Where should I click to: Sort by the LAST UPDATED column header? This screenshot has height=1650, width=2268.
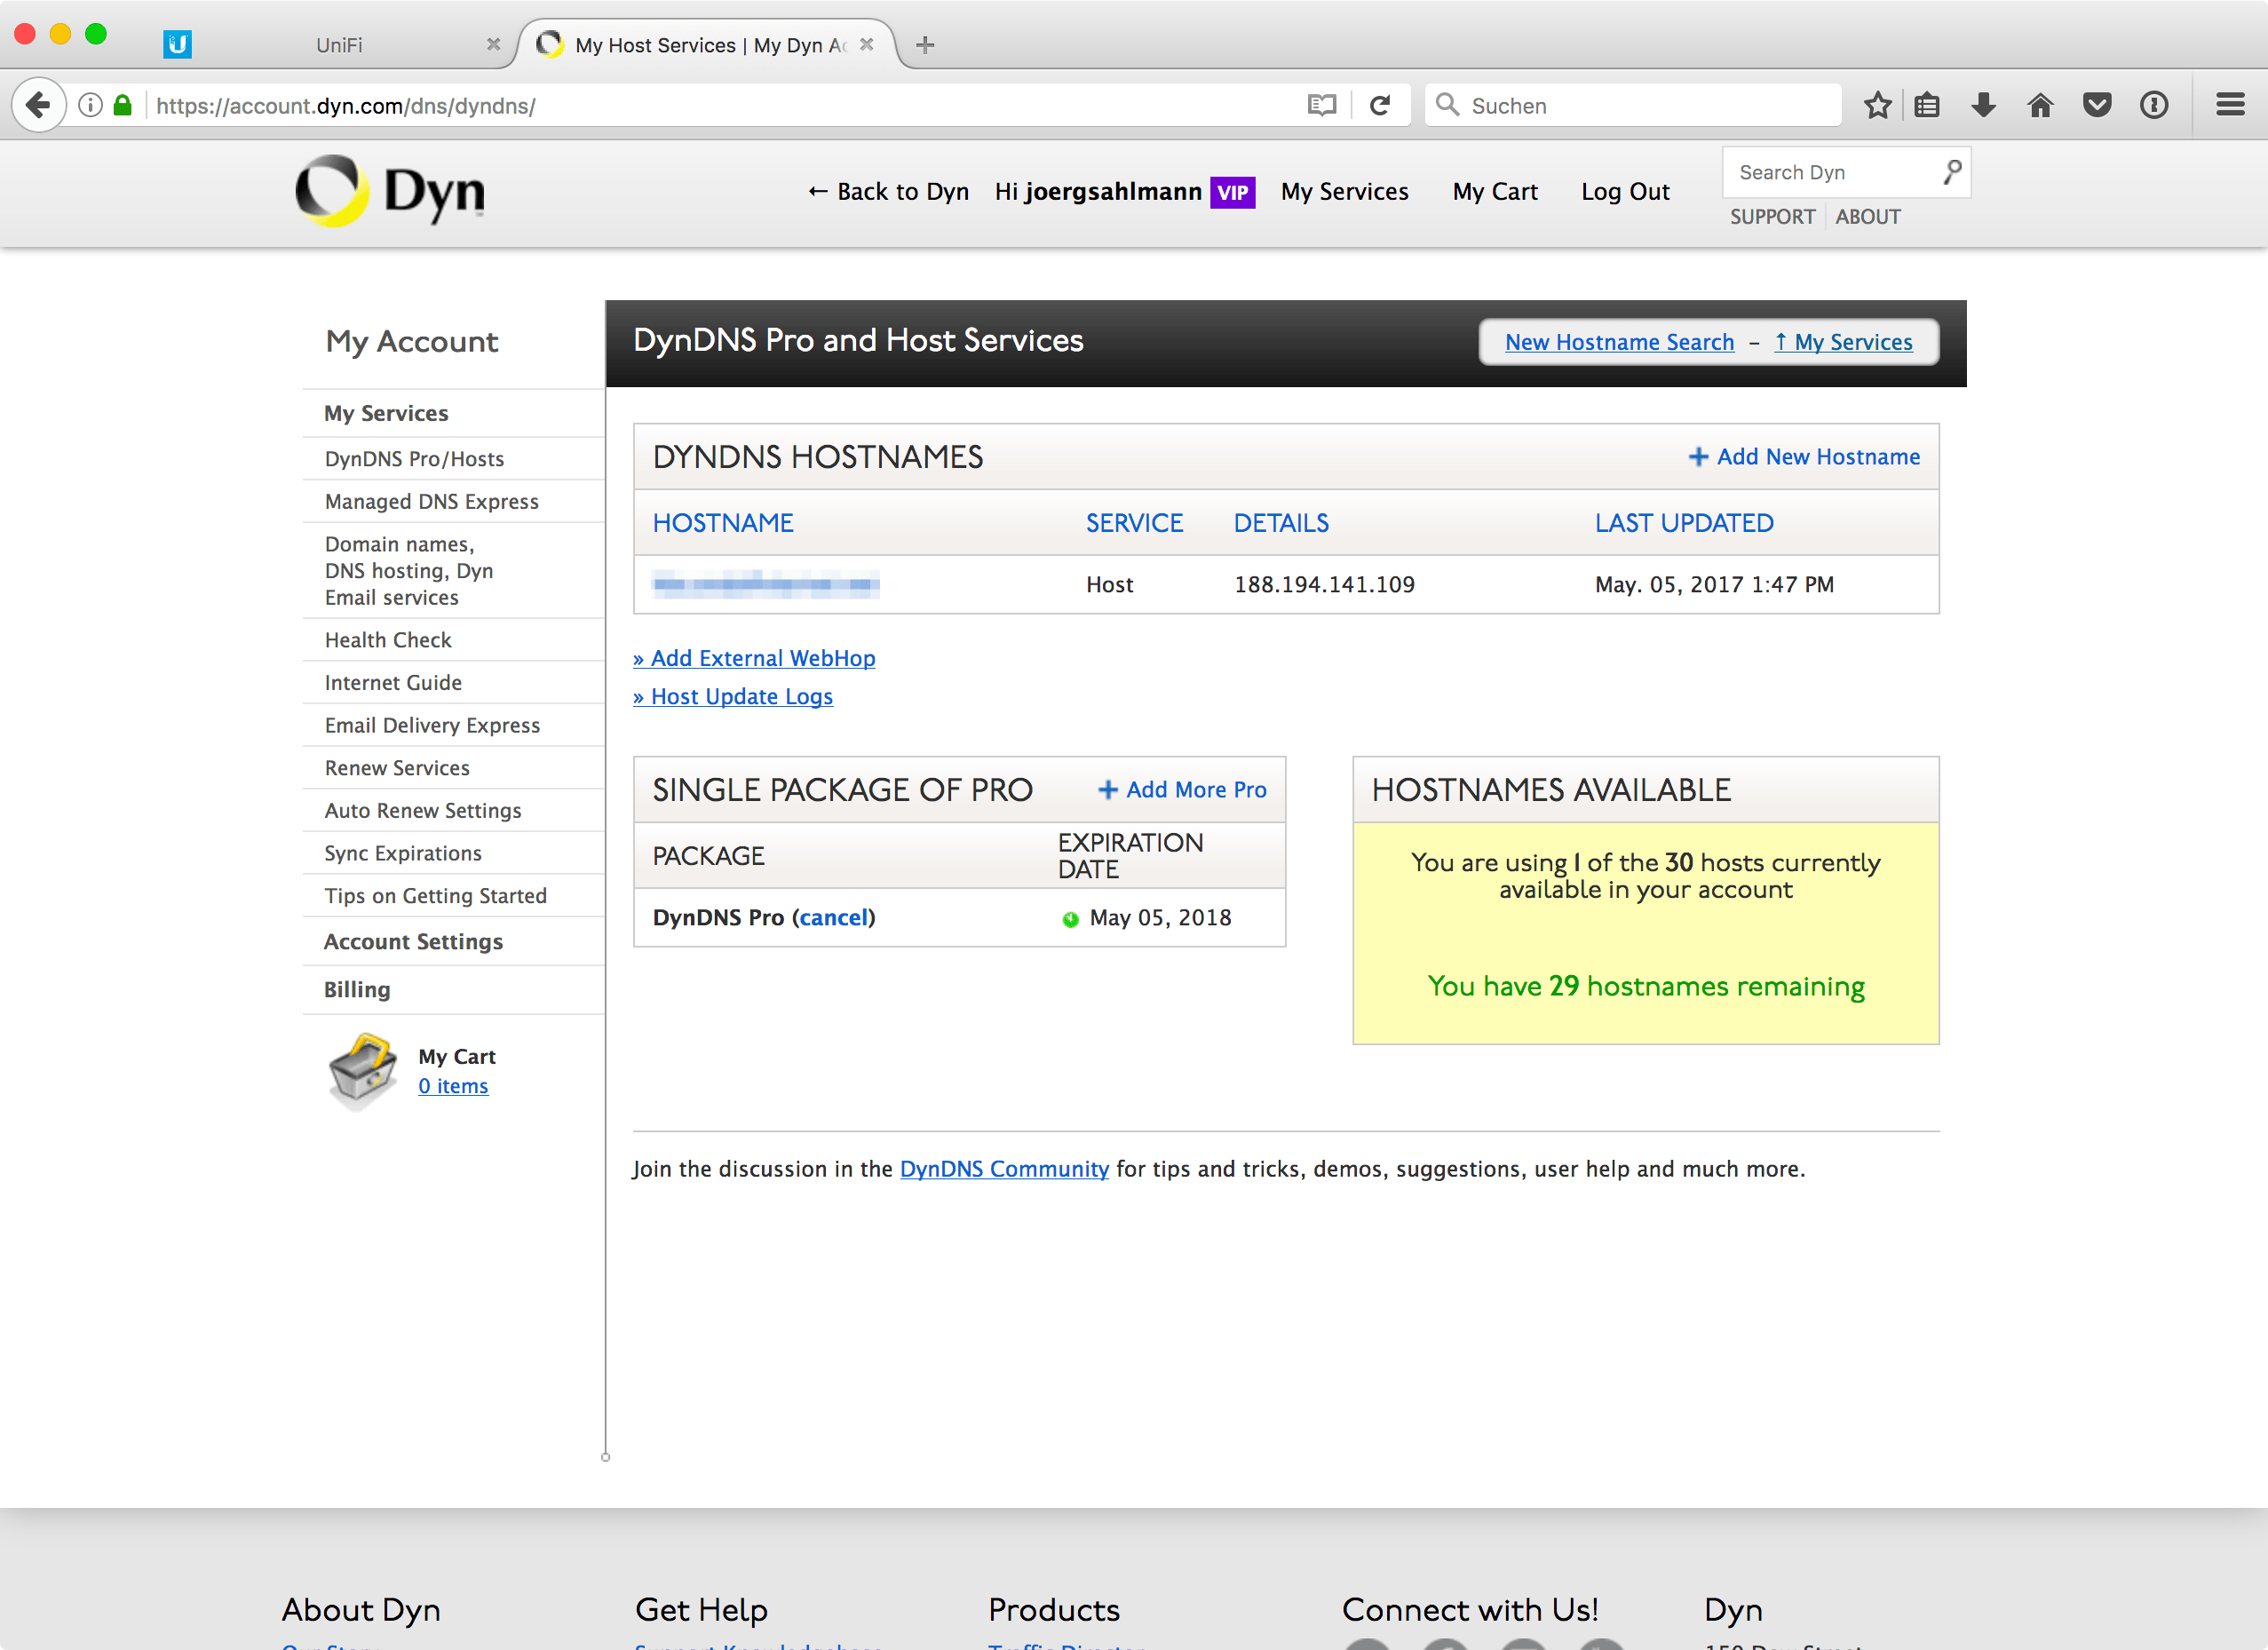(1684, 523)
